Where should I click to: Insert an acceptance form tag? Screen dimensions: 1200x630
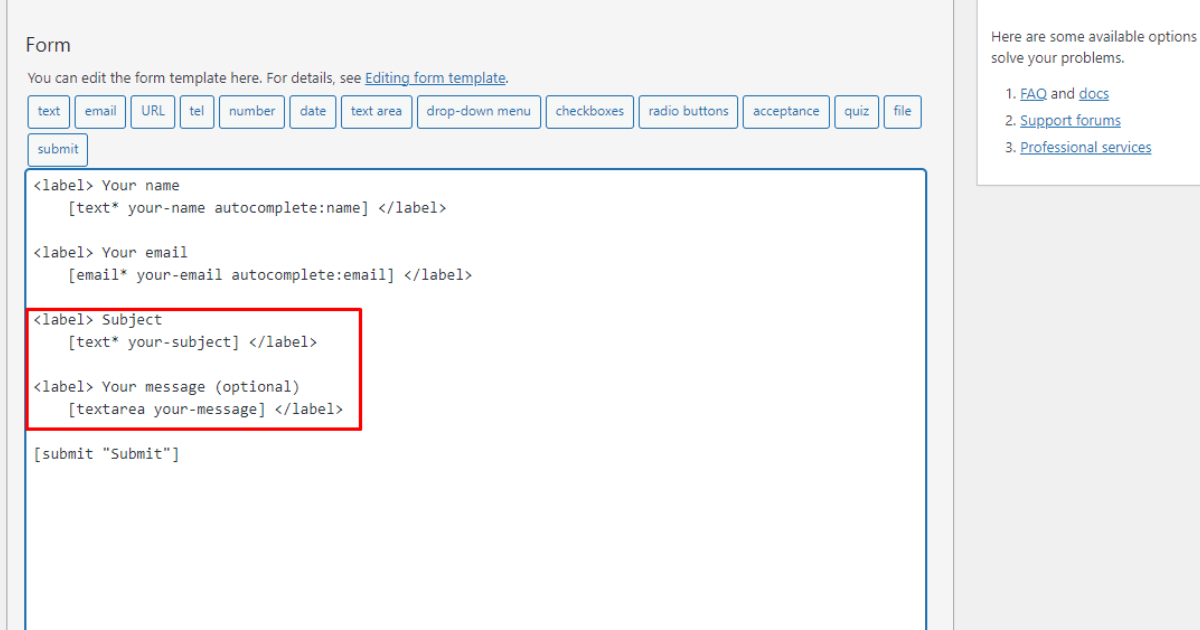tap(786, 111)
